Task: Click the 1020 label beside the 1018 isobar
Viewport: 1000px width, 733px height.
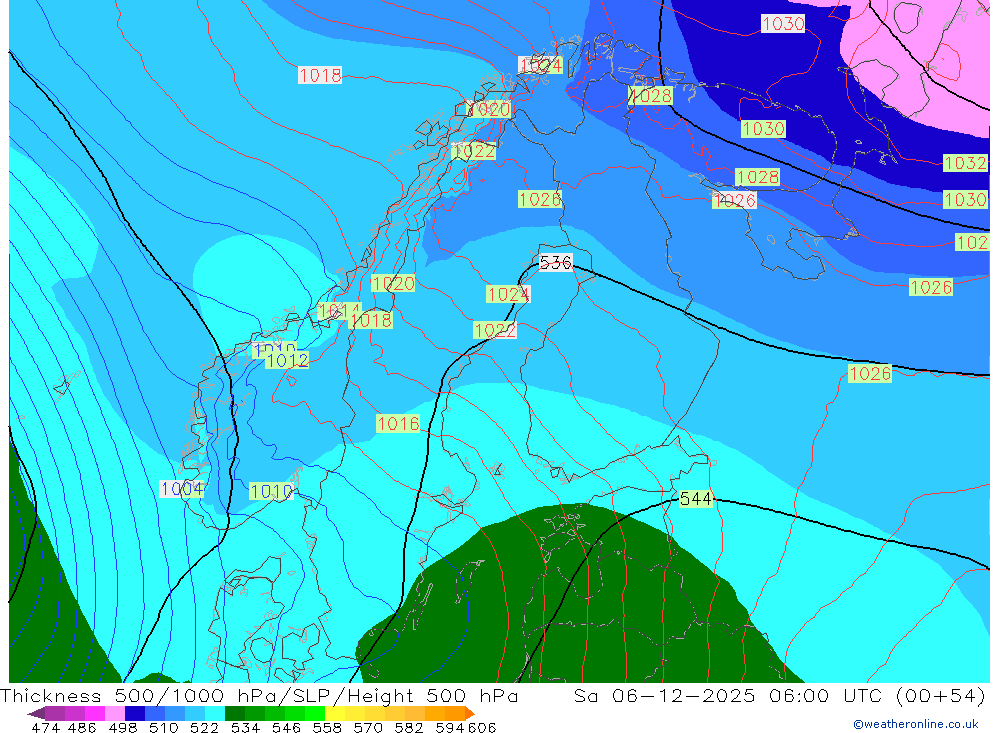Action: point(393,283)
